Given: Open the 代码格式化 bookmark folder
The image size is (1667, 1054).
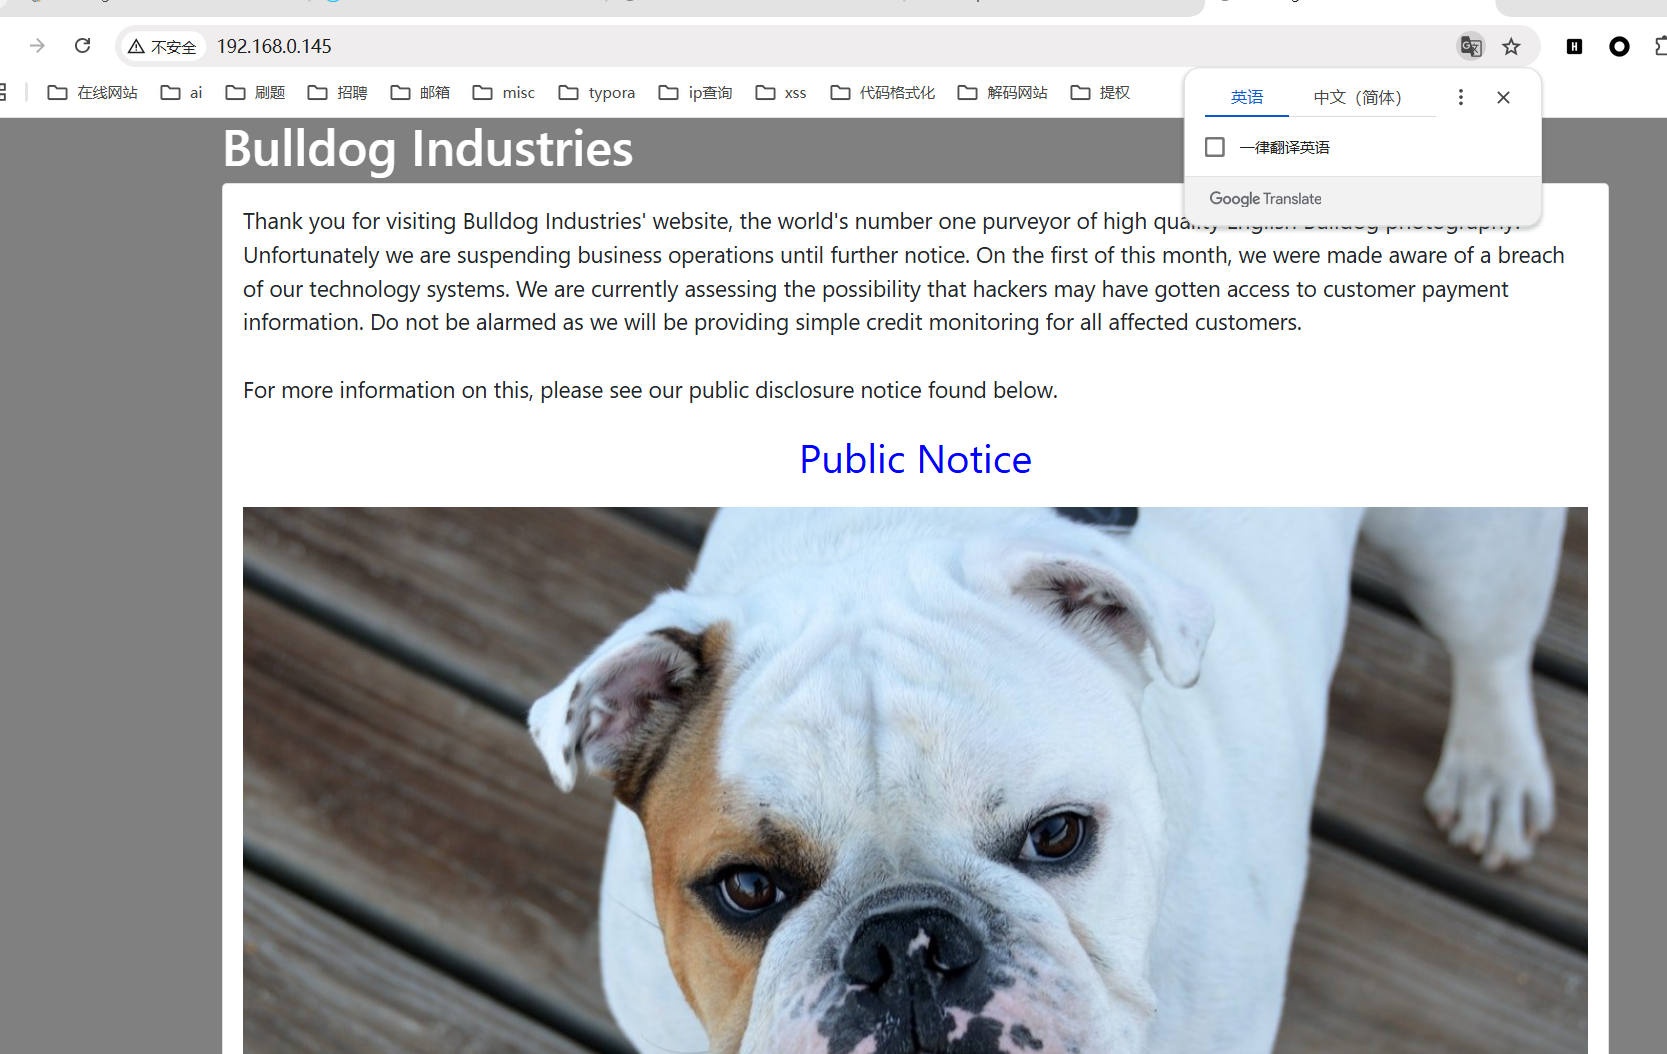Looking at the screenshot, I should coord(883,93).
